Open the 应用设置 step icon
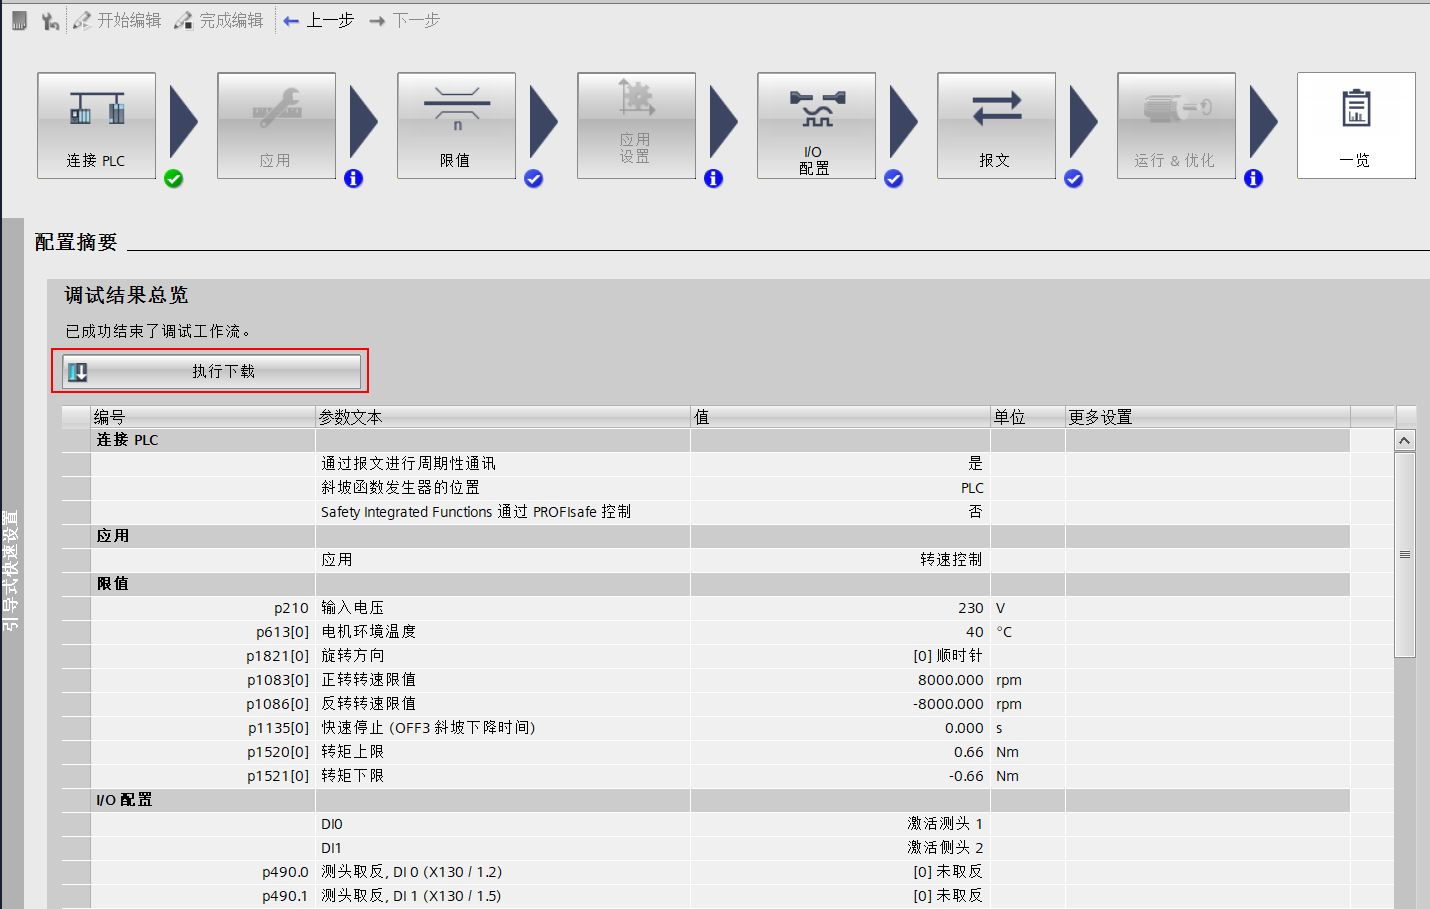The width and height of the screenshot is (1430, 909). coord(636,125)
